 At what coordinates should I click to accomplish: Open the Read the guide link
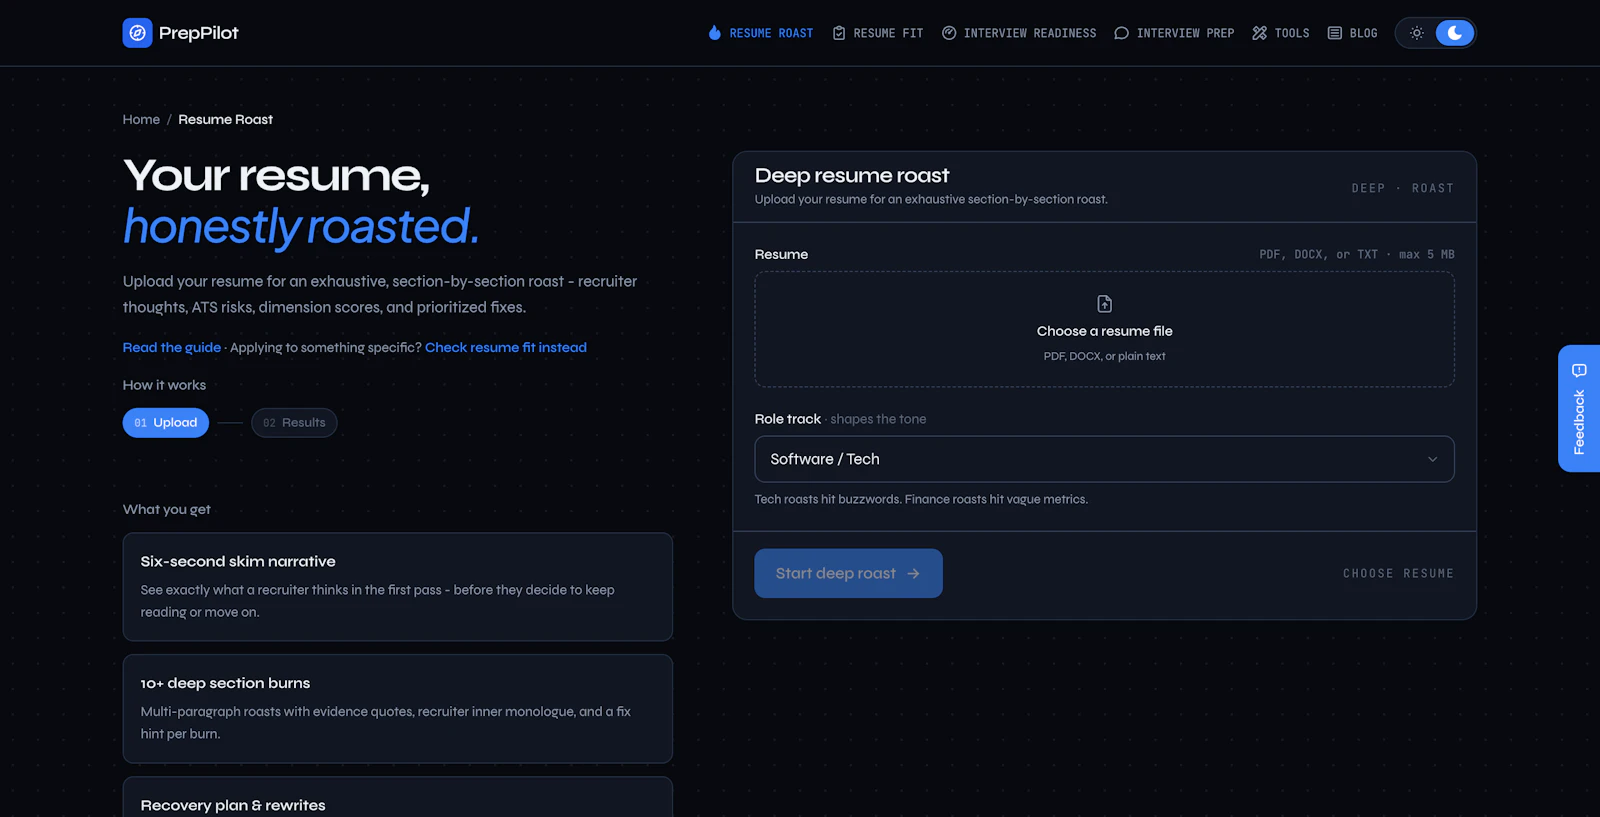click(172, 347)
